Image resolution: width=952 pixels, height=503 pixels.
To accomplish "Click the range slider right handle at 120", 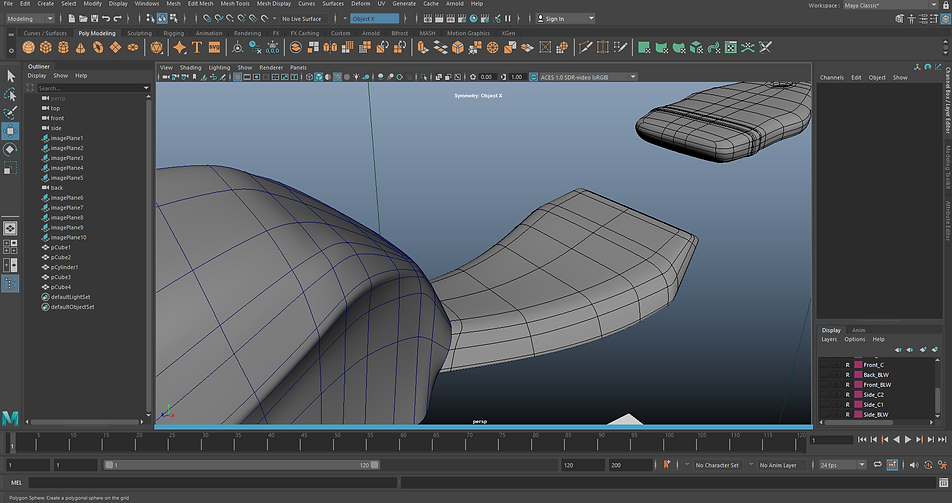I will [x=375, y=465].
